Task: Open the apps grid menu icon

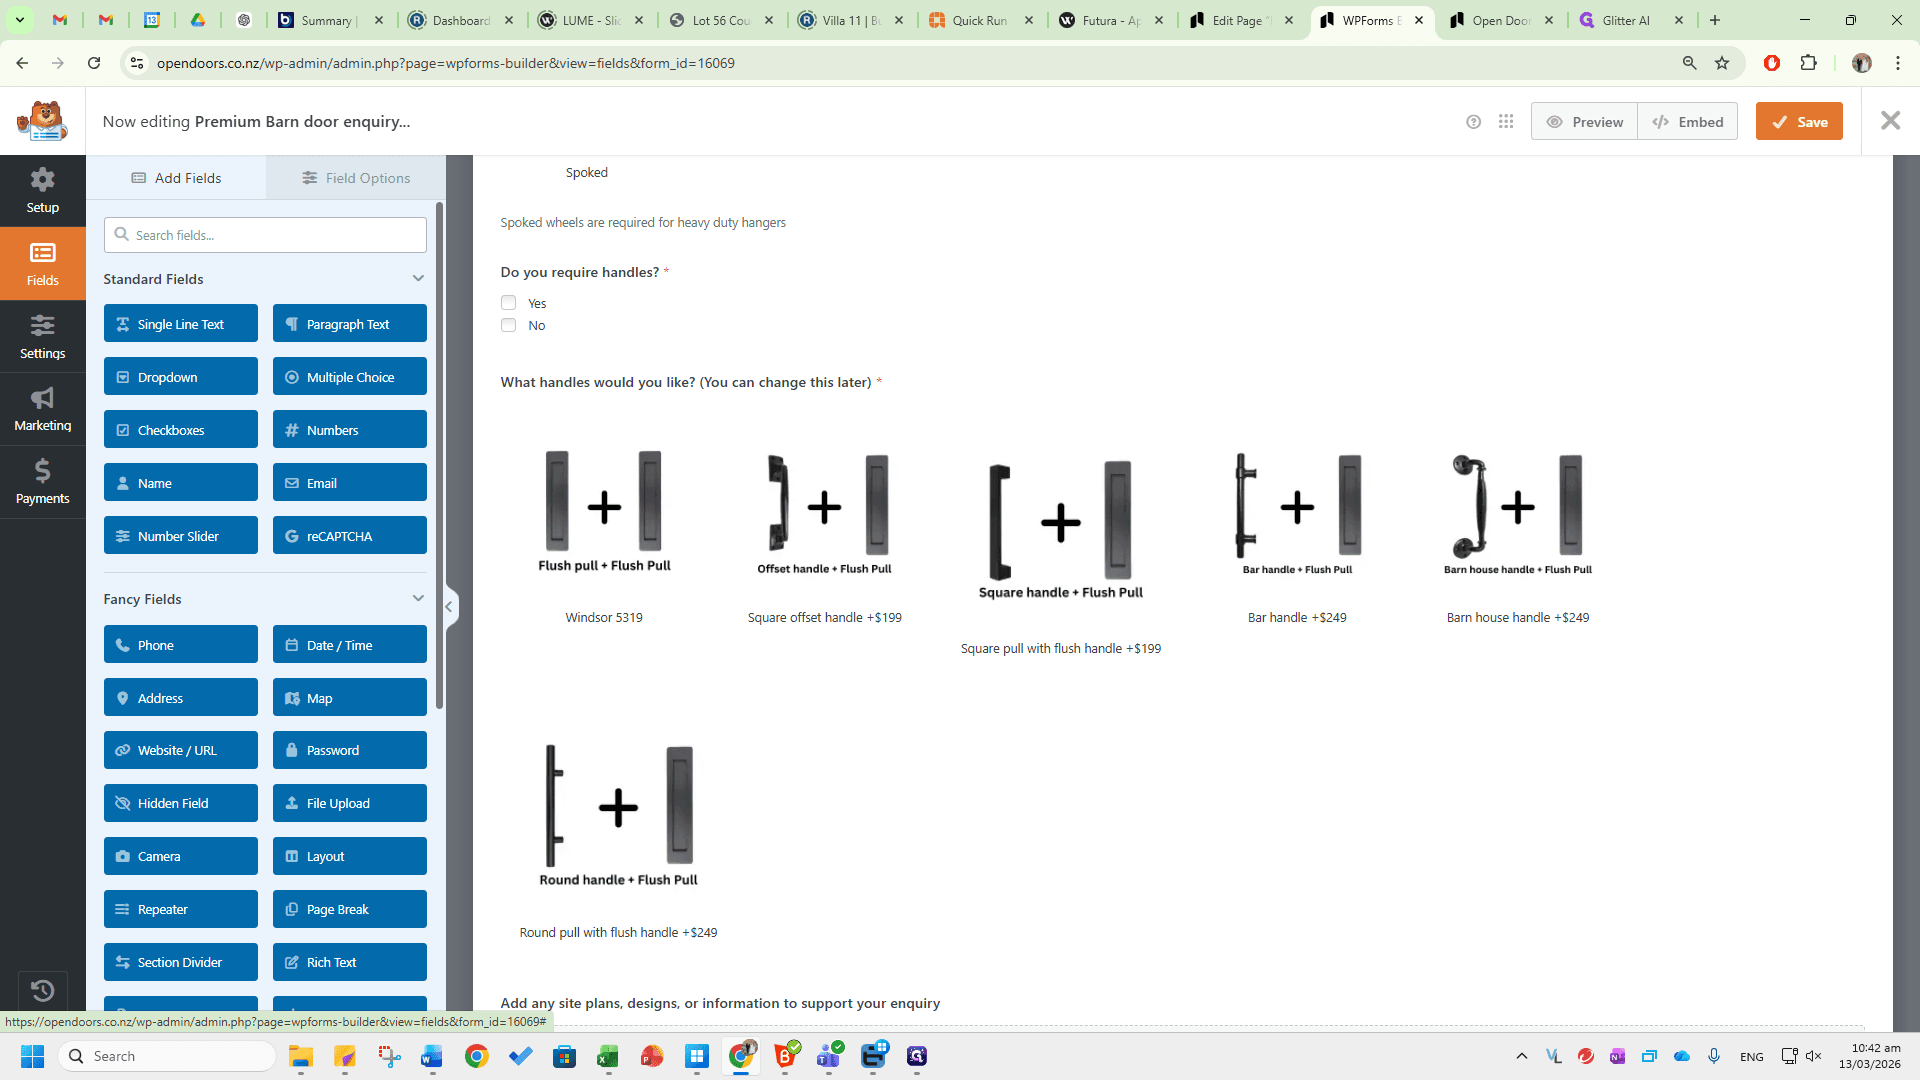Action: (x=1506, y=122)
